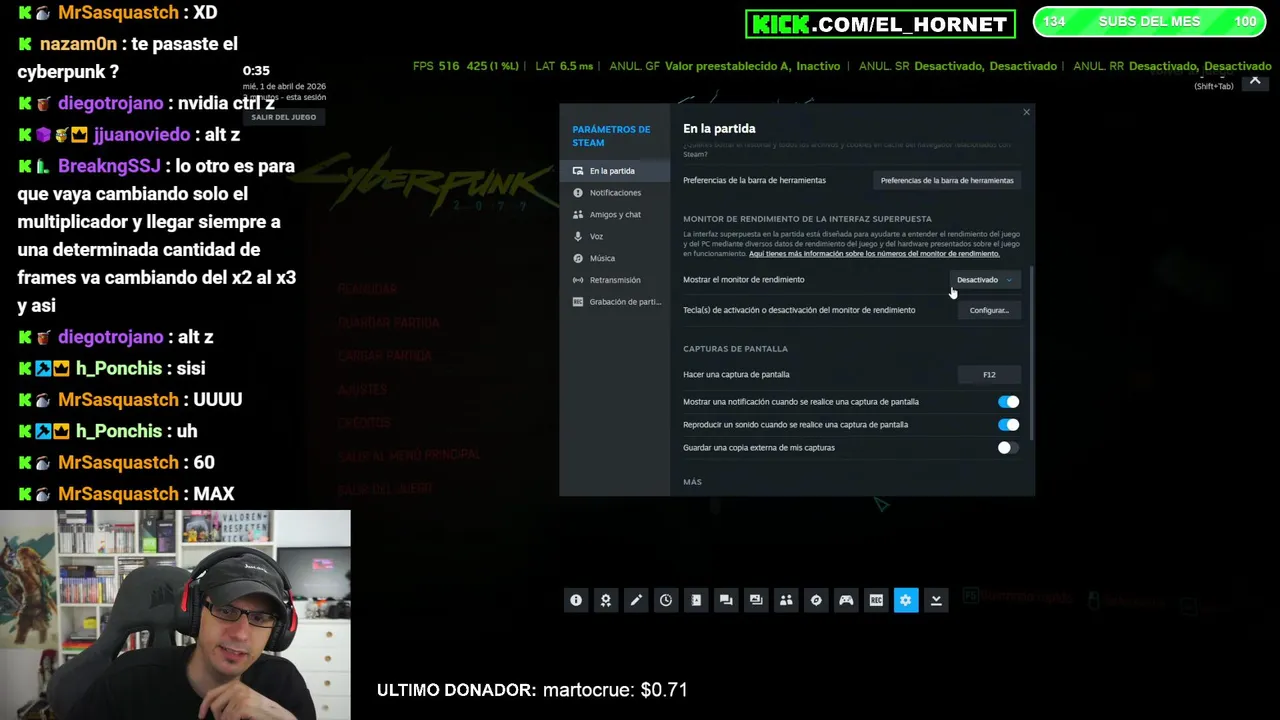Click Configurar button for monitor hotkey
Screen dimensions: 1280x720
click(x=989, y=310)
